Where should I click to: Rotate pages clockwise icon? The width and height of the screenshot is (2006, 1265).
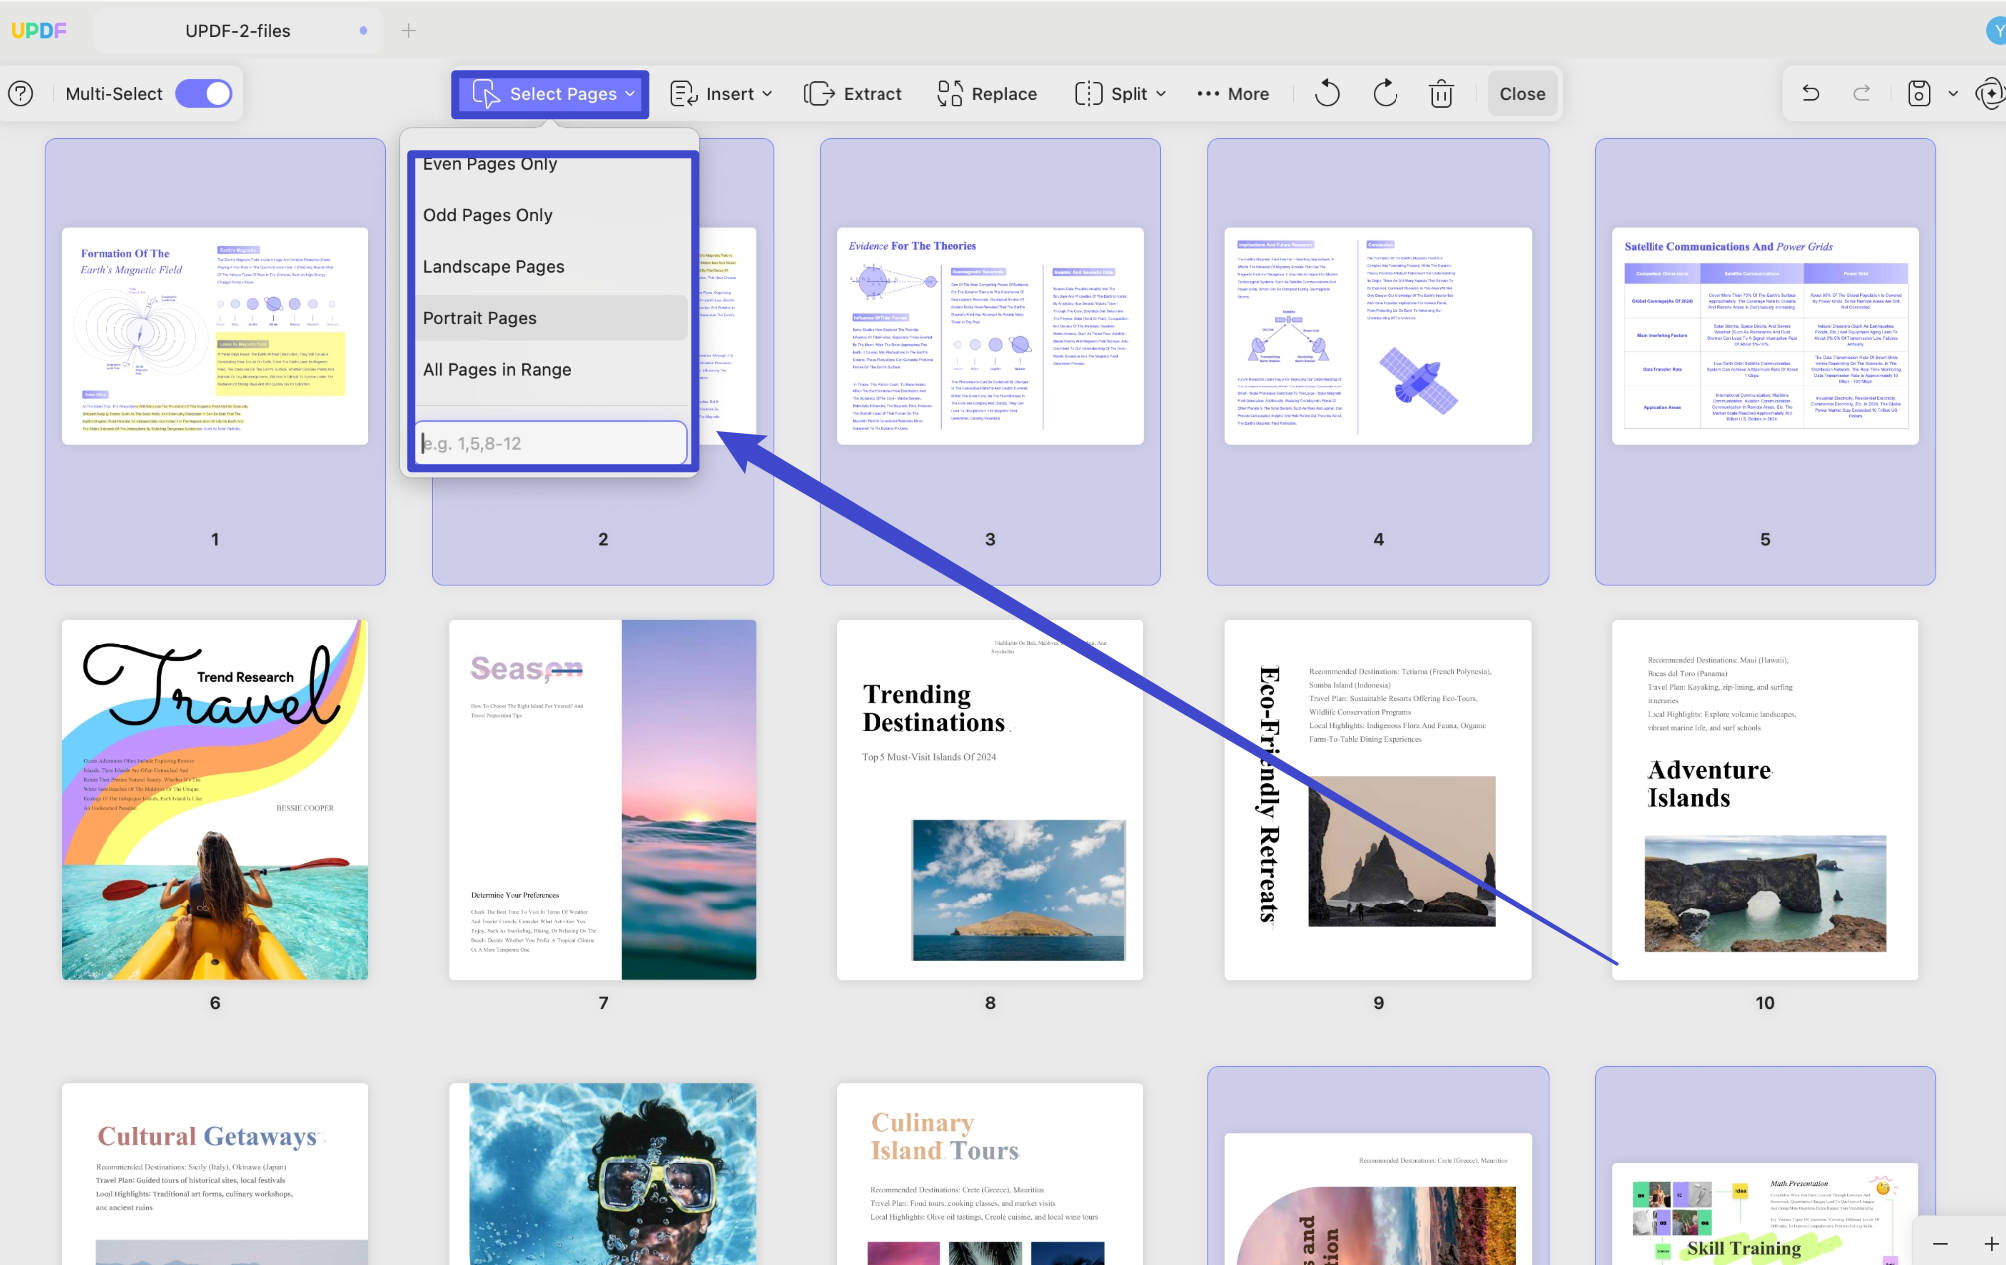coord(1385,94)
